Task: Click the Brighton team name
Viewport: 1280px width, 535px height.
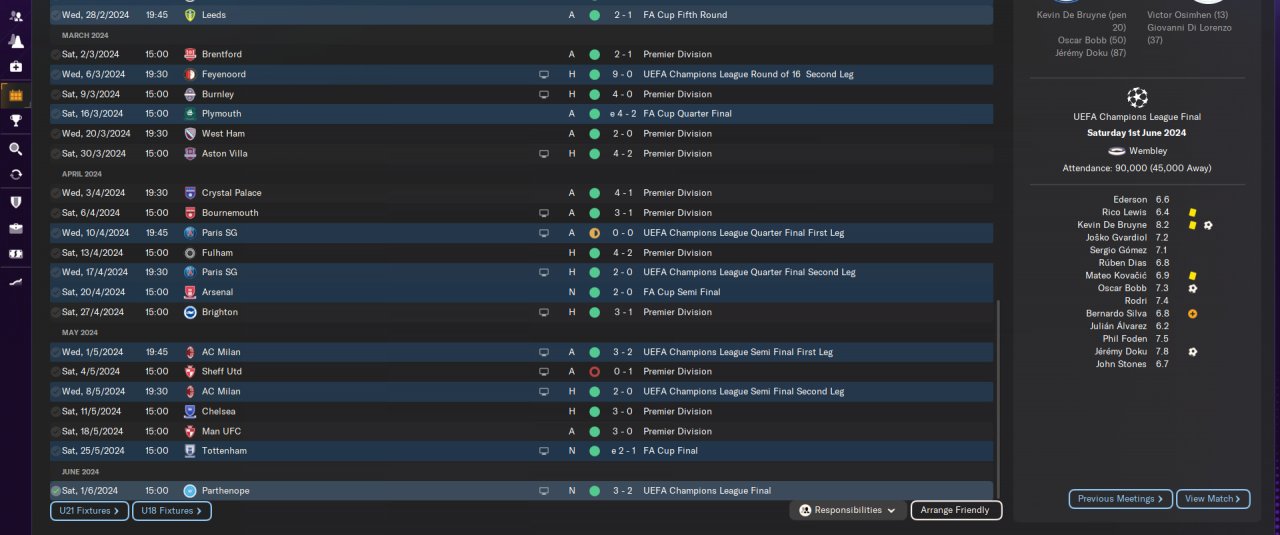Action: [x=220, y=312]
